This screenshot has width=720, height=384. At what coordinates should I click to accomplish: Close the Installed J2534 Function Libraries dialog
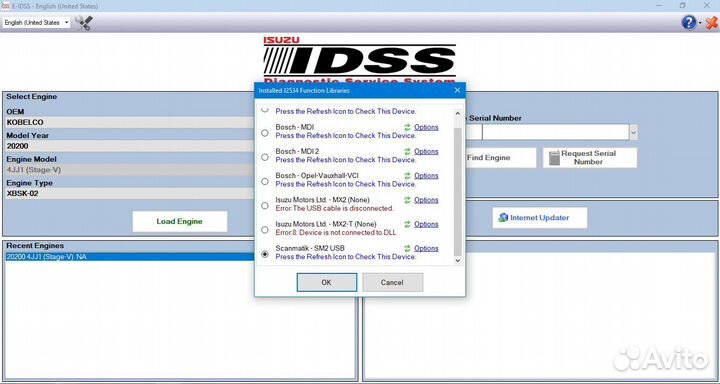click(457, 90)
